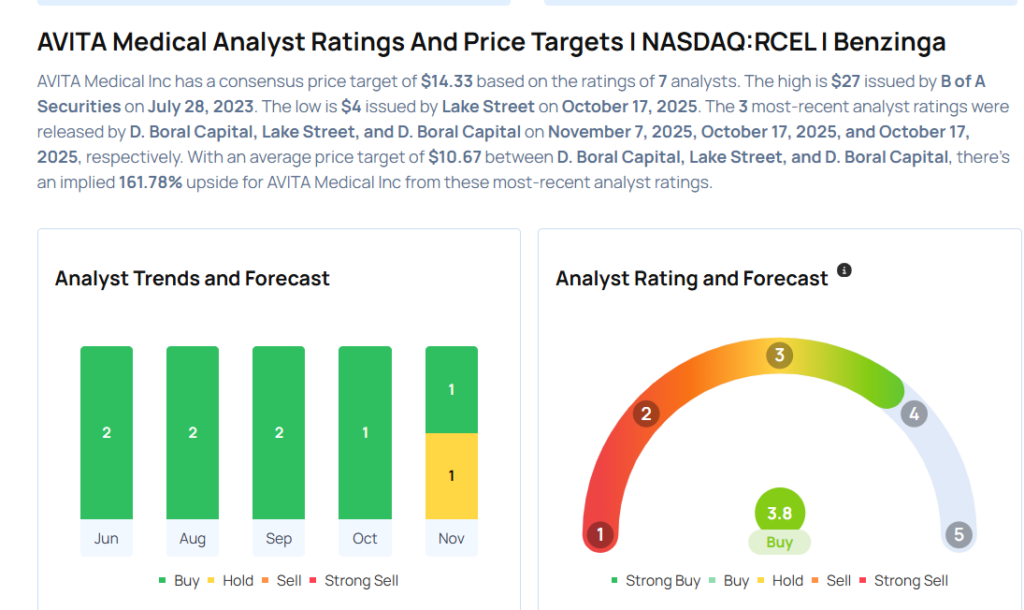Toggle Buy series in trends chart legend

pyautogui.click(x=179, y=580)
